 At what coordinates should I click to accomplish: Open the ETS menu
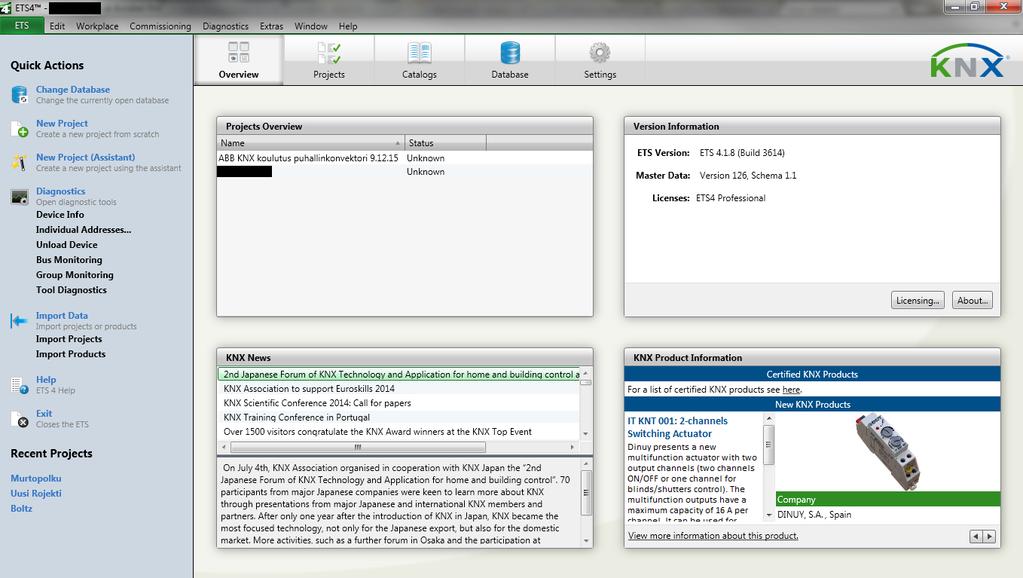[x=22, y=25]
